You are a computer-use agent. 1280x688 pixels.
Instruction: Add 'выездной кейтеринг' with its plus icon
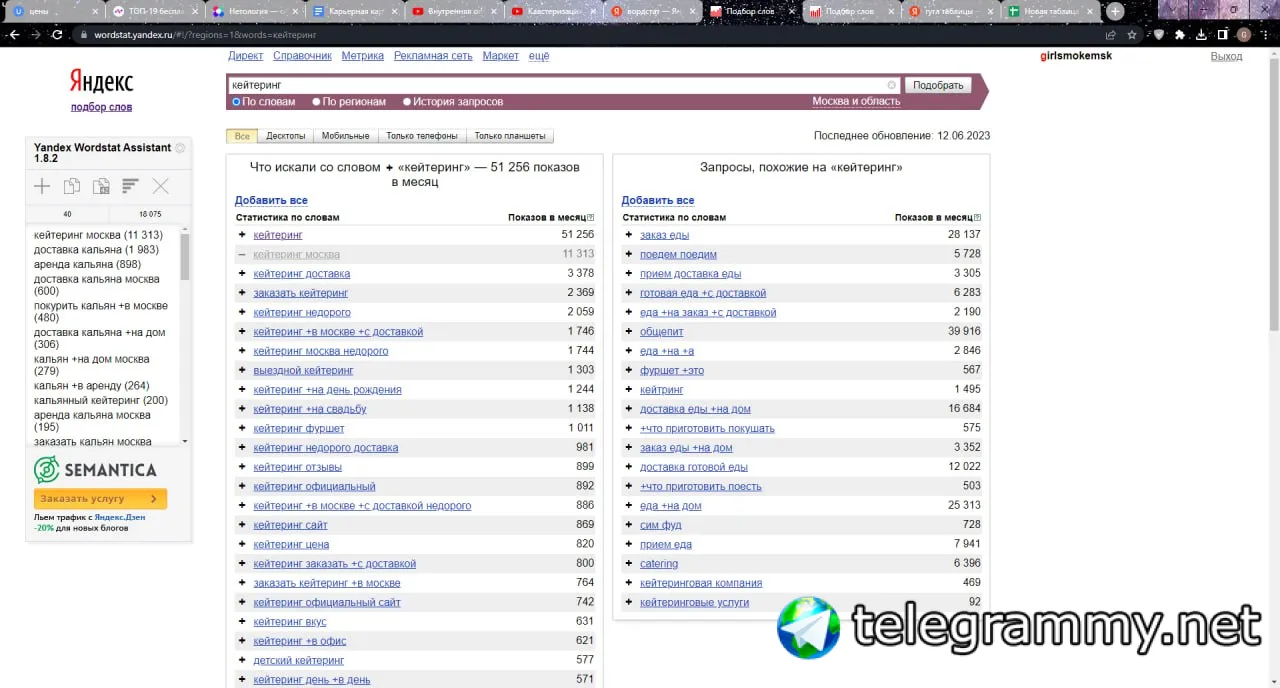point(242,370)
